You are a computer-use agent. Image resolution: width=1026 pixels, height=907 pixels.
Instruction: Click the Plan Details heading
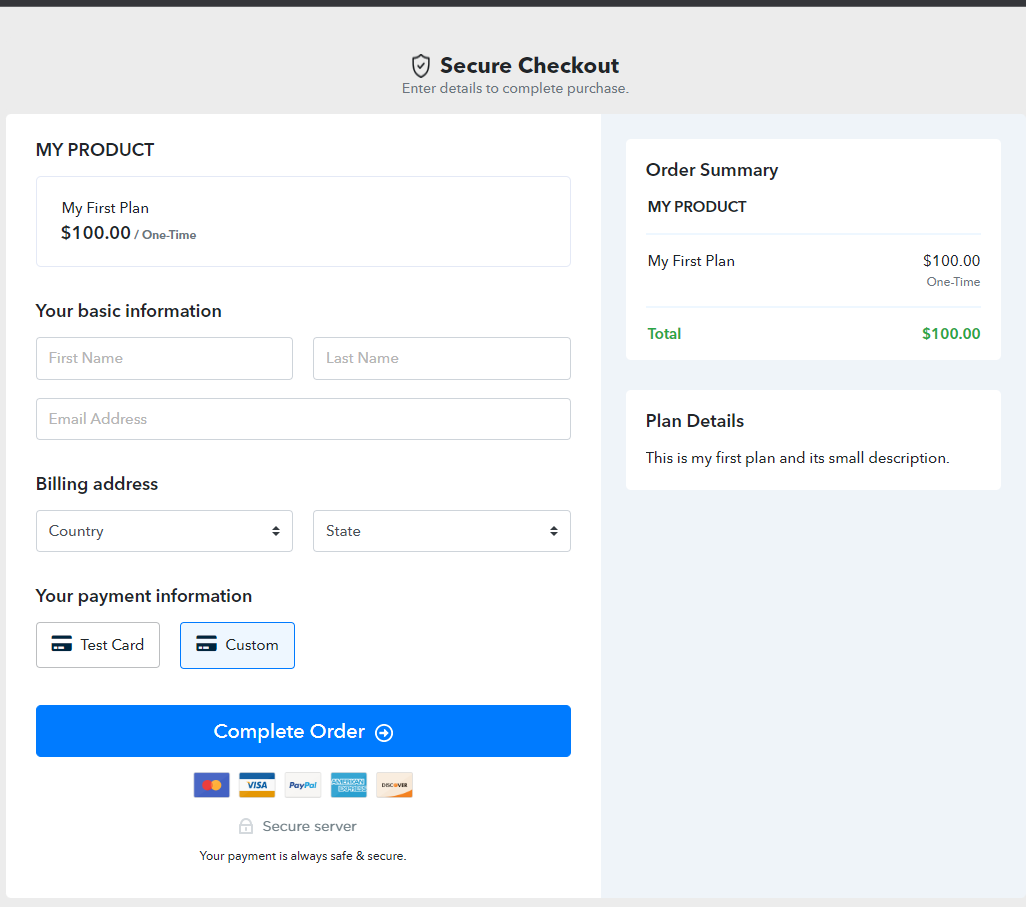coord(695,421)
